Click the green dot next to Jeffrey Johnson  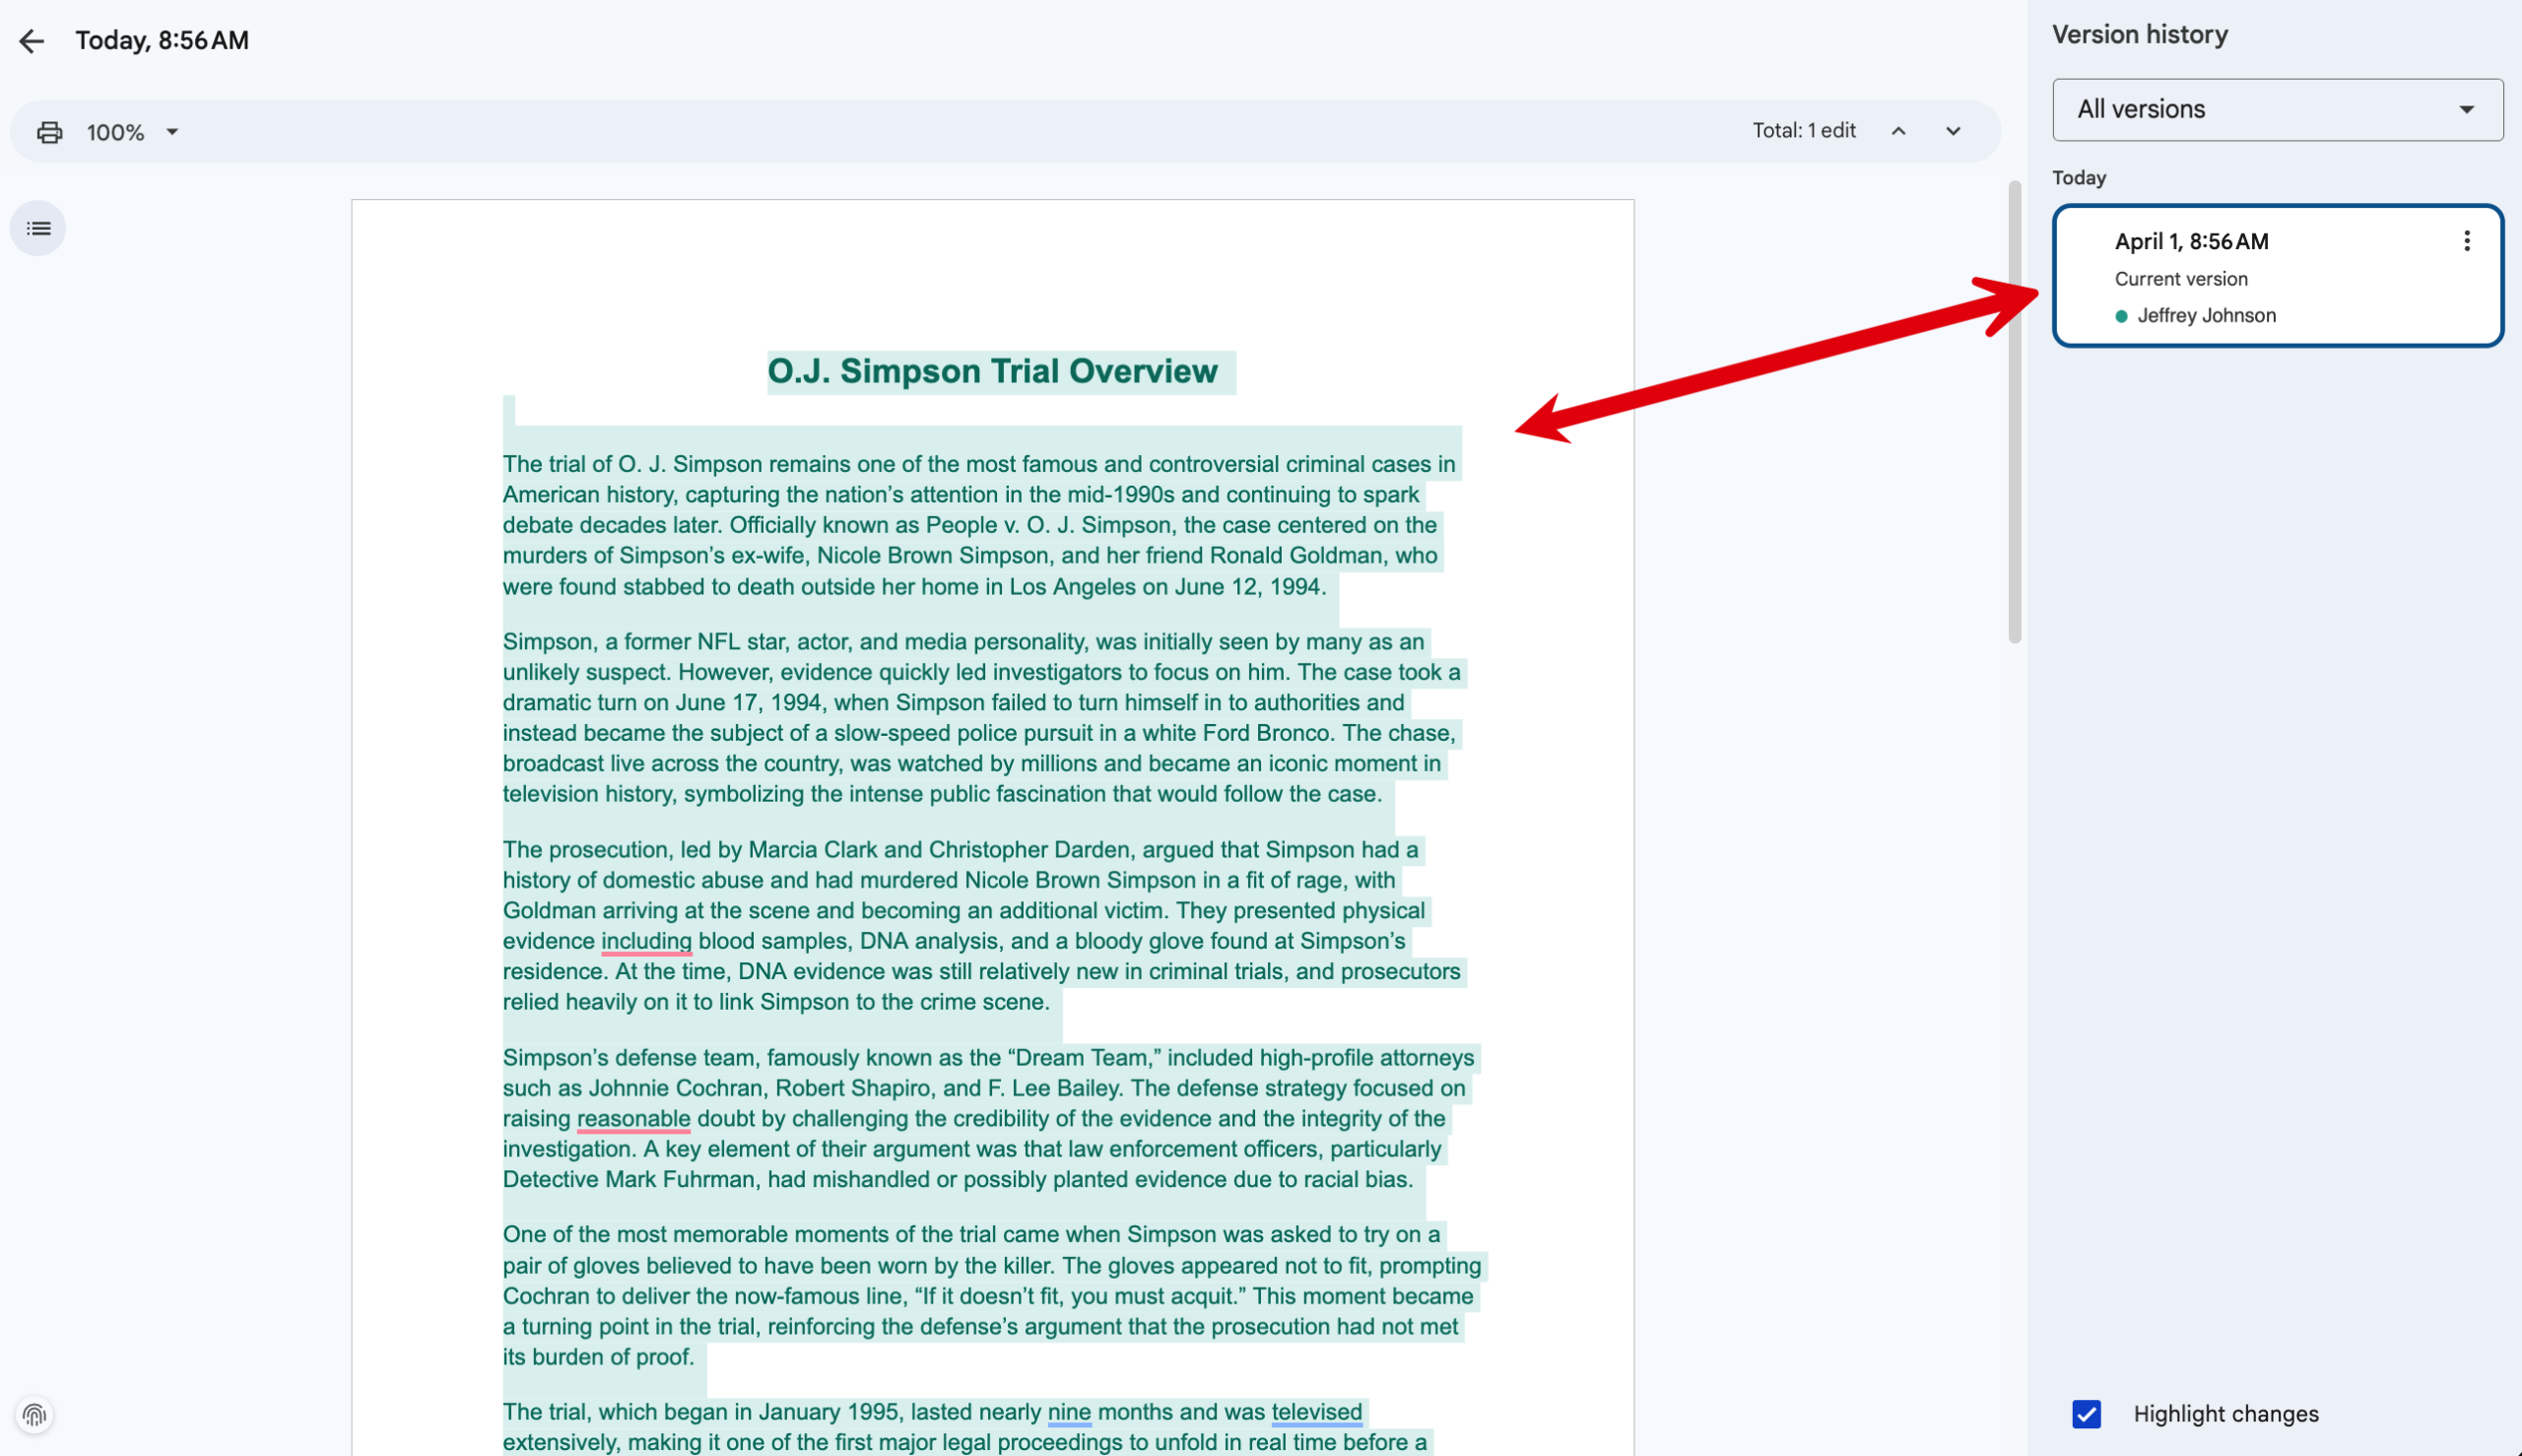(2121, 316)
